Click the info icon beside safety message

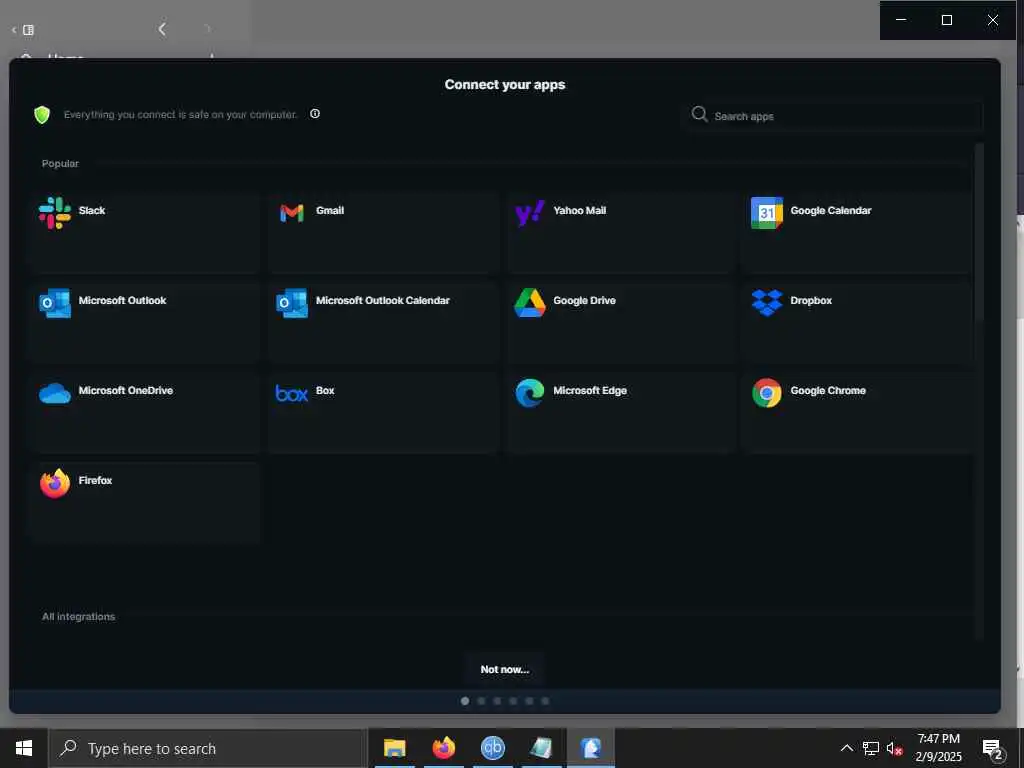(x=315, y=114)
